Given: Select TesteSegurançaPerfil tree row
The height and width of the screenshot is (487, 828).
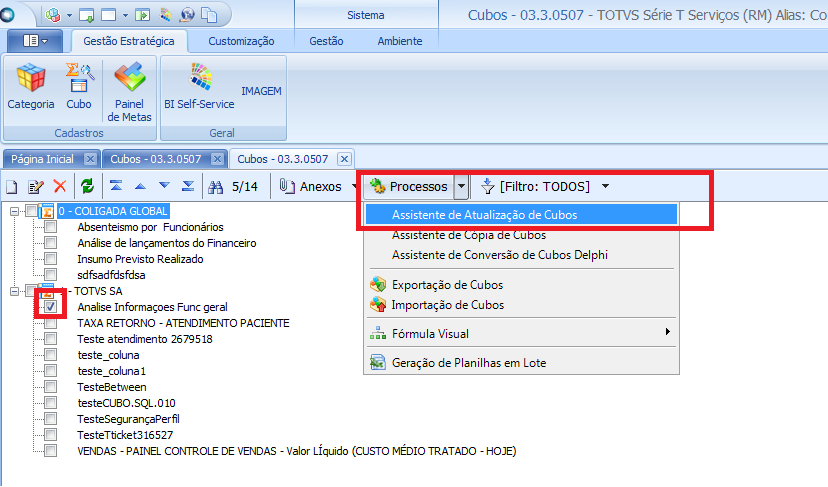Looking at the screenshot, I should (128, 419).
